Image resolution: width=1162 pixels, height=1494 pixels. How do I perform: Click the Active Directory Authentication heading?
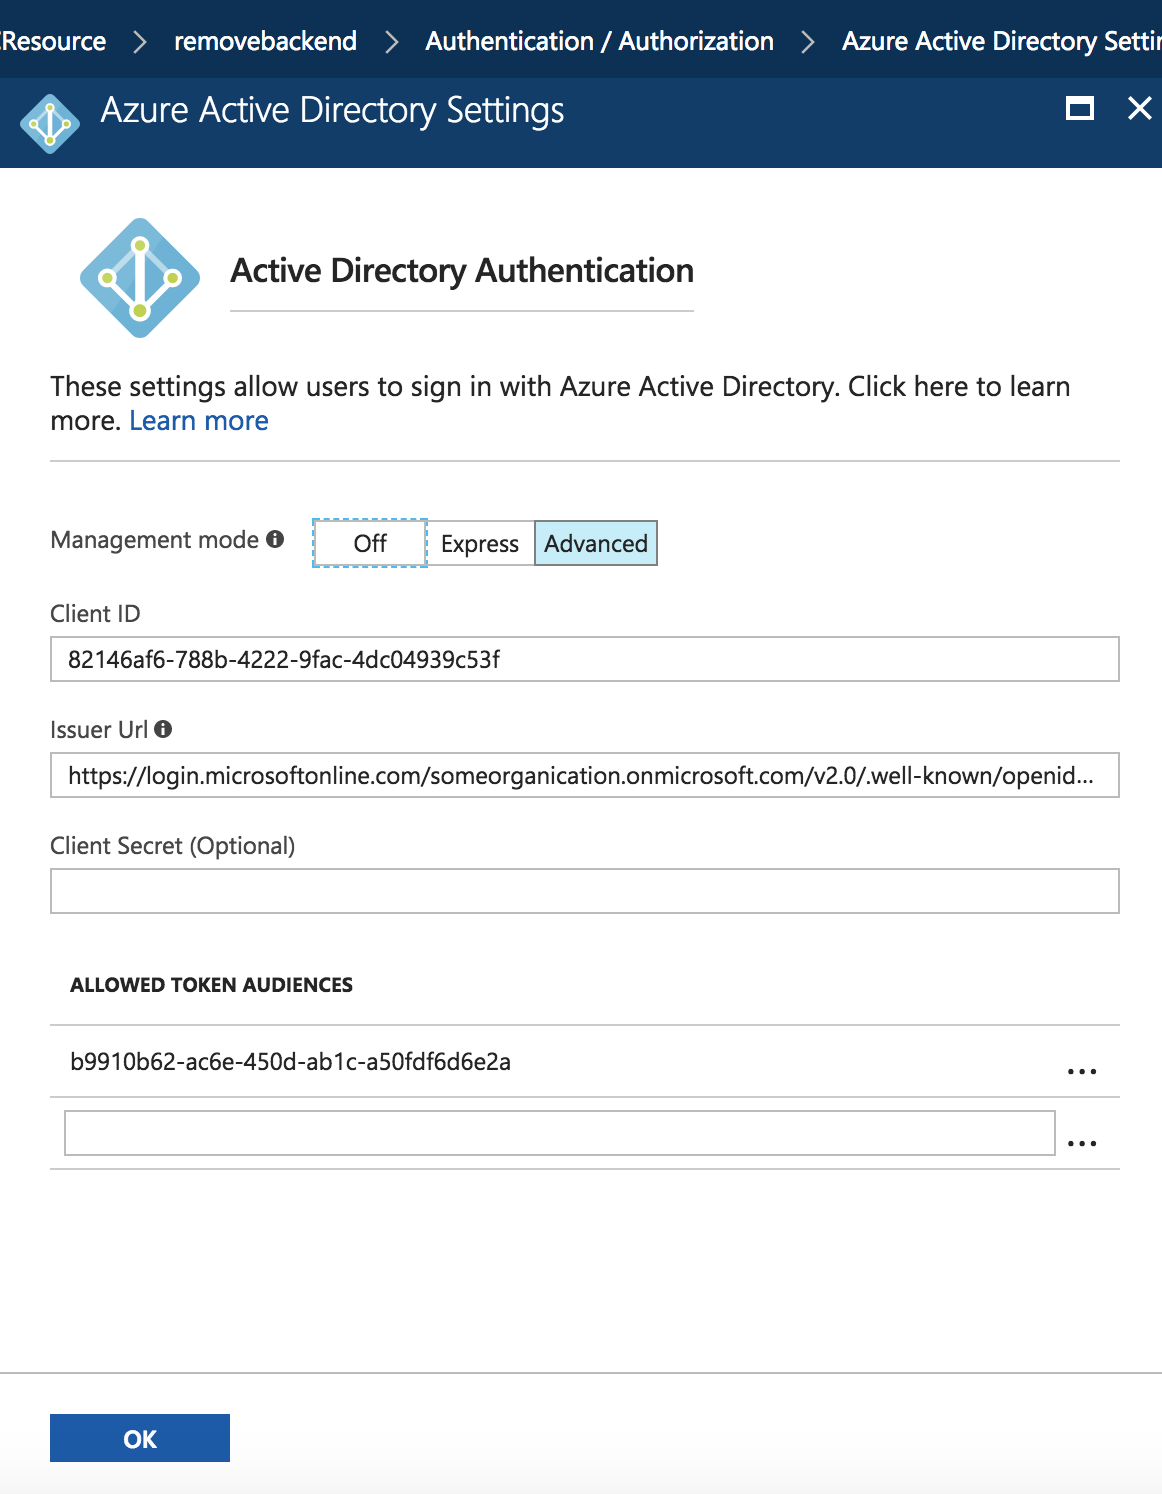tap(462, 271)
